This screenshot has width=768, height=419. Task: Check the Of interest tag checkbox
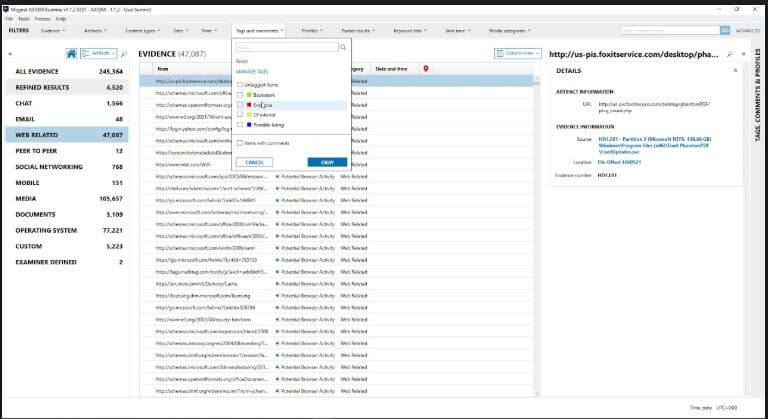240,115
